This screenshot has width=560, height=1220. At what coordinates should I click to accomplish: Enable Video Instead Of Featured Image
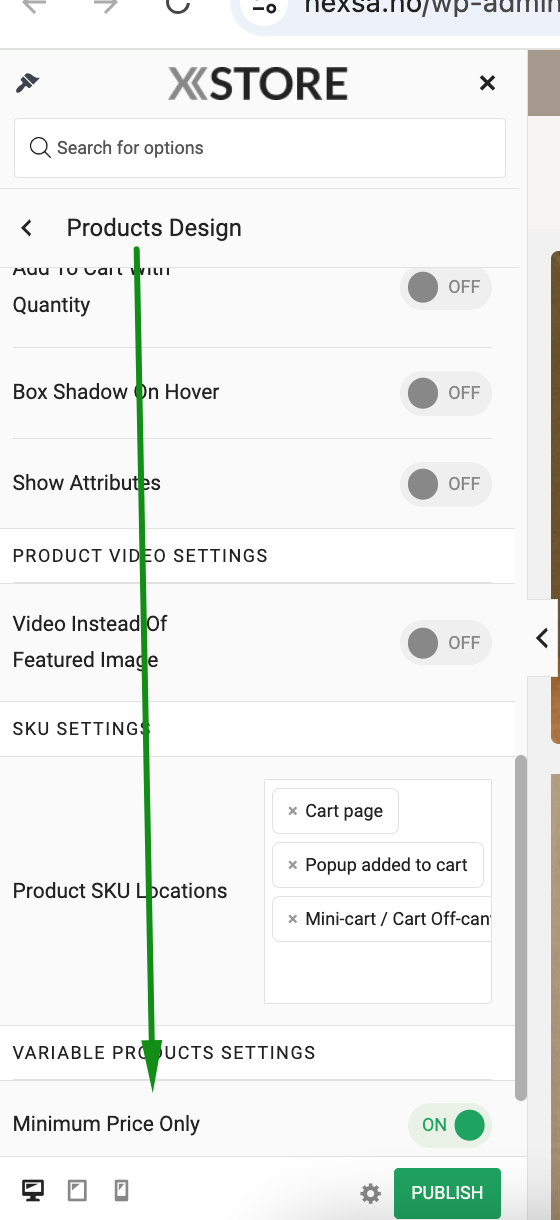click(446, 643)
